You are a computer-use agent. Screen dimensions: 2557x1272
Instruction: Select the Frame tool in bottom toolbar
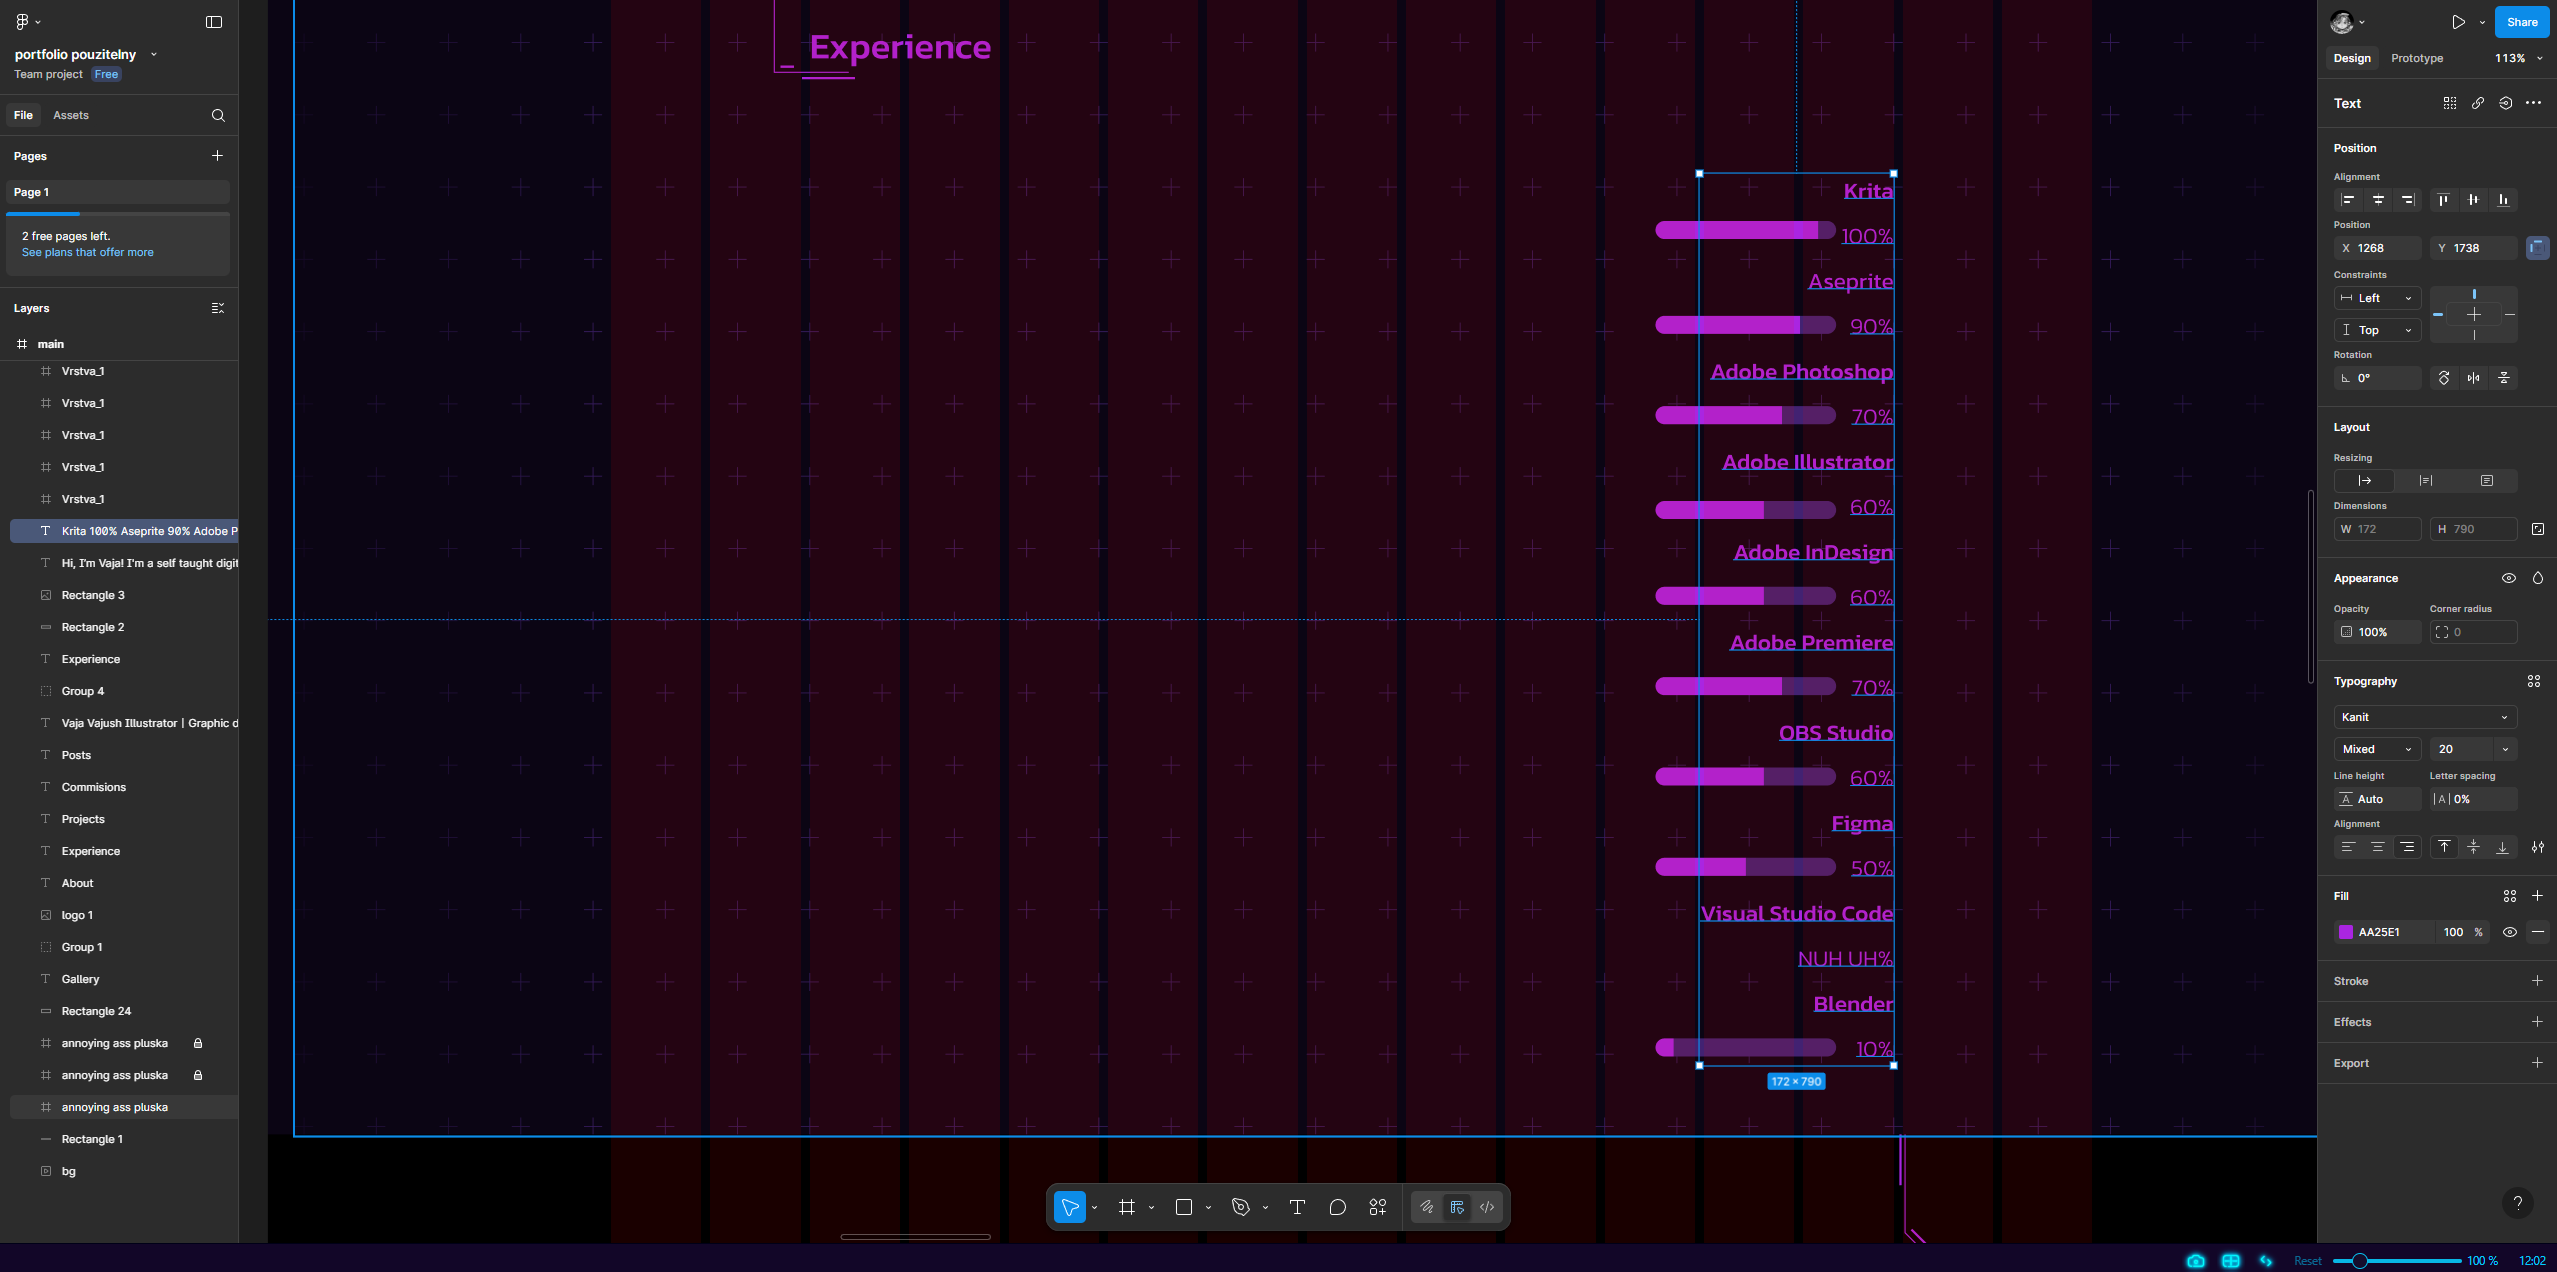coord(1127,1207)
